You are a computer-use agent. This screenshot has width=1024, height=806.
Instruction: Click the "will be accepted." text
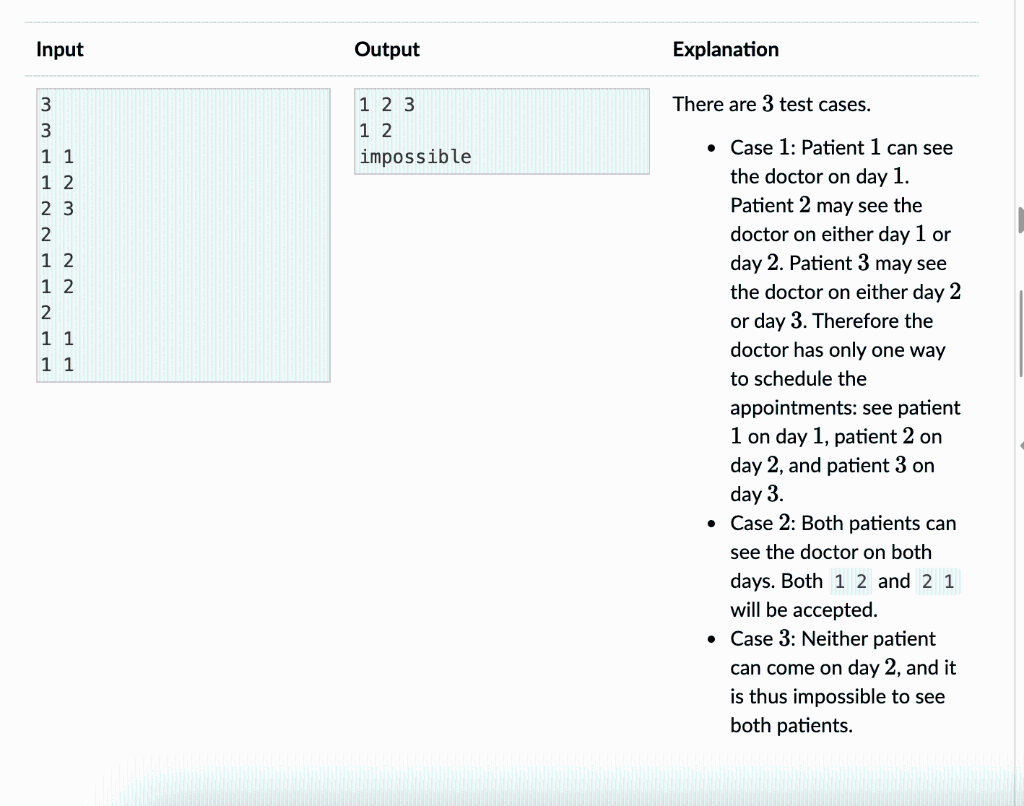[803, 609]
